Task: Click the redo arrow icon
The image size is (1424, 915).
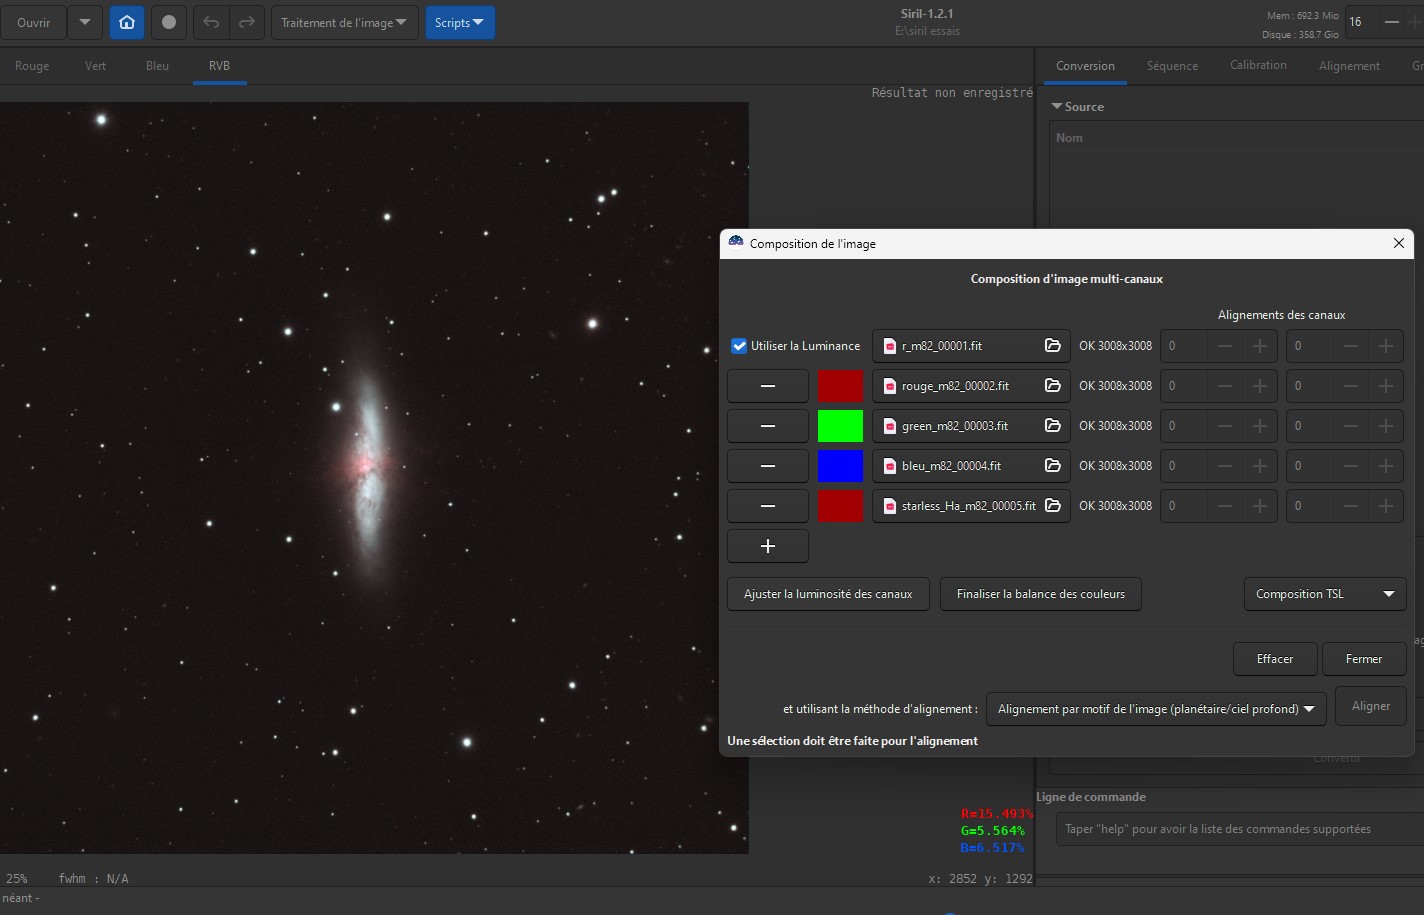Action: 246,22
